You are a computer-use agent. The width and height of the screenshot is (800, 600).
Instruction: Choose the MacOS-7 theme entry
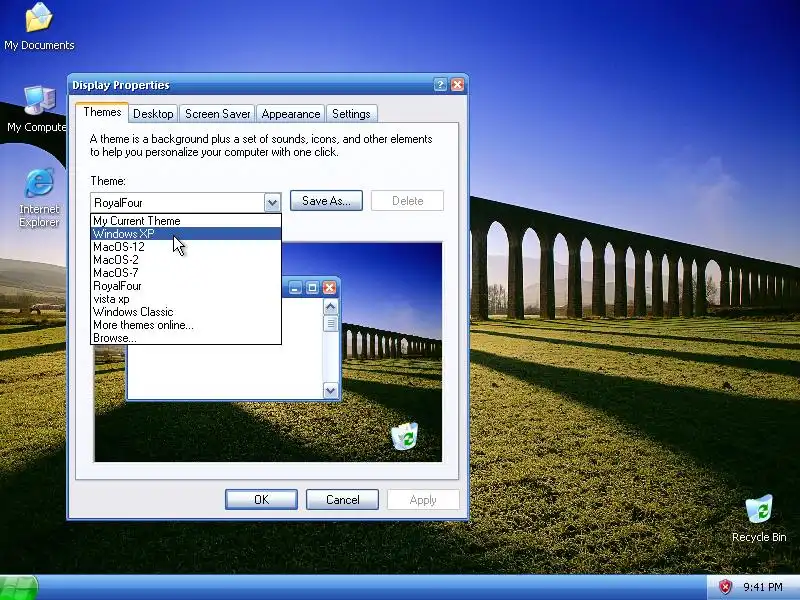pyautogui.click(x=186, y=273)
